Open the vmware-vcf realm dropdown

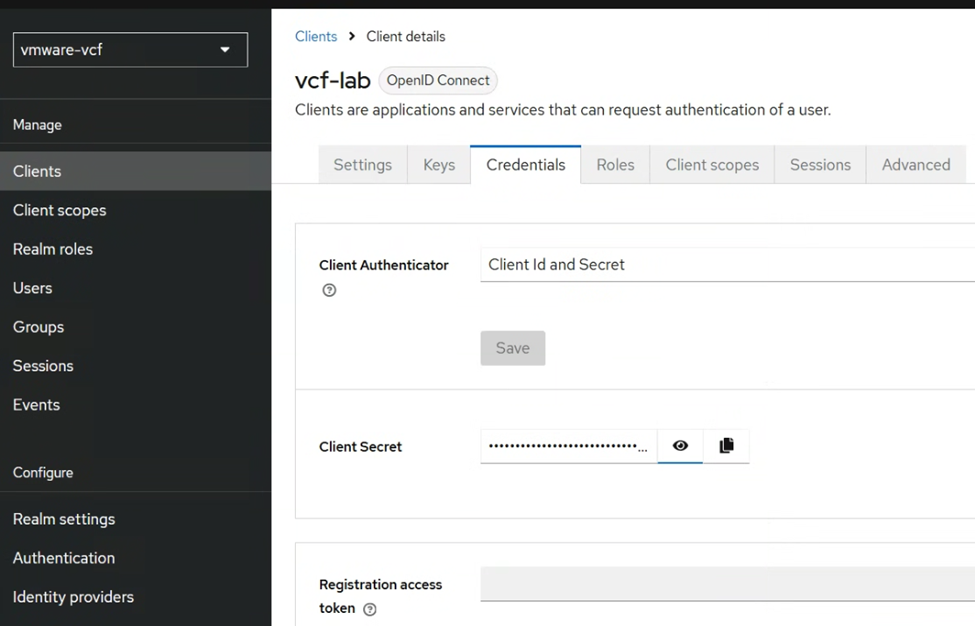tap(130, 50)
